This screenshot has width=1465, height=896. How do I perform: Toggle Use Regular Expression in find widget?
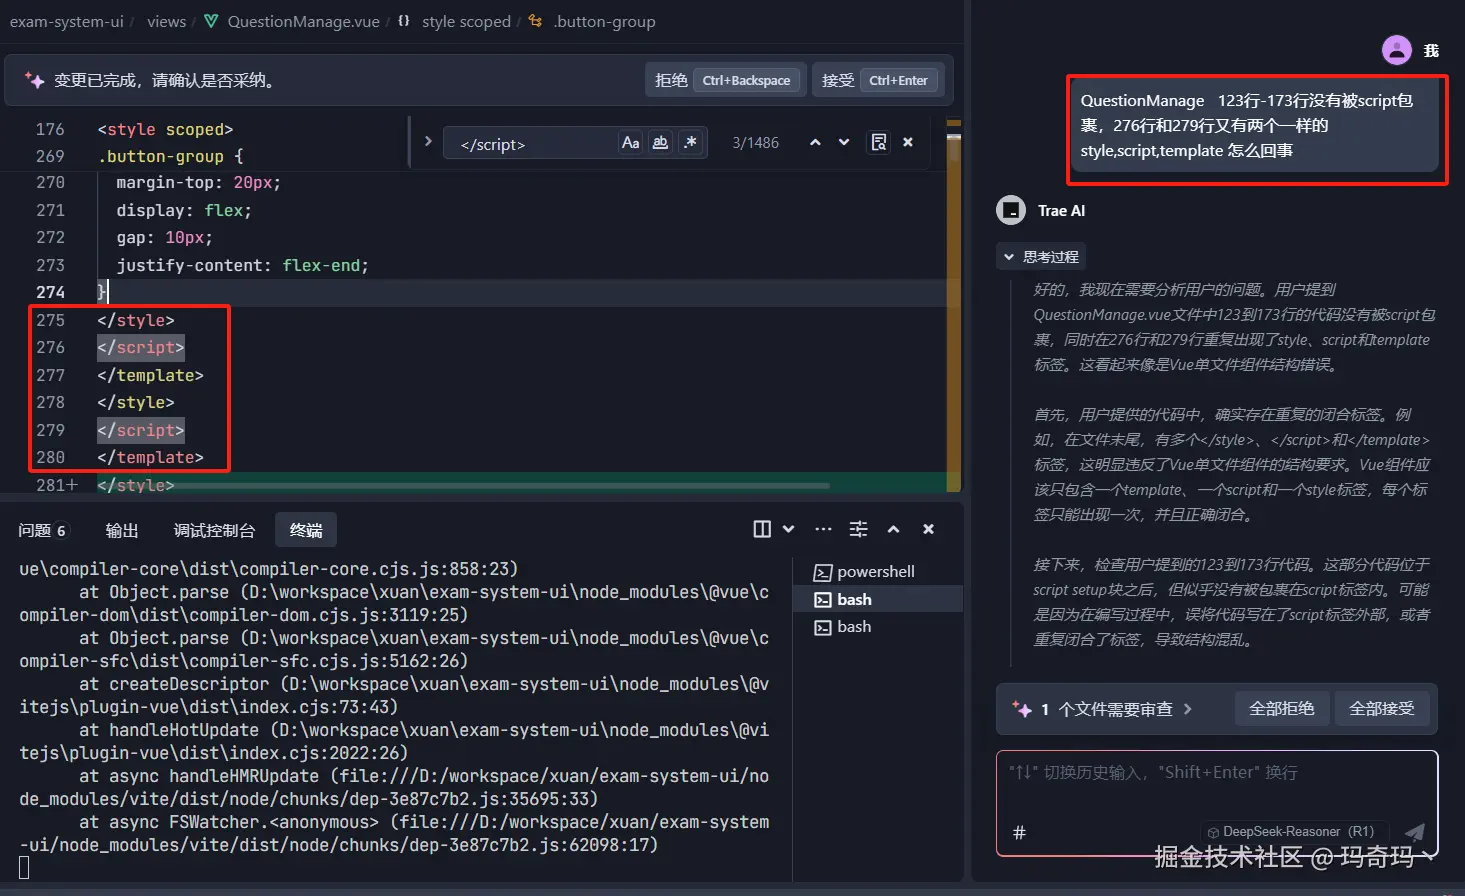(x=690, y=143)
